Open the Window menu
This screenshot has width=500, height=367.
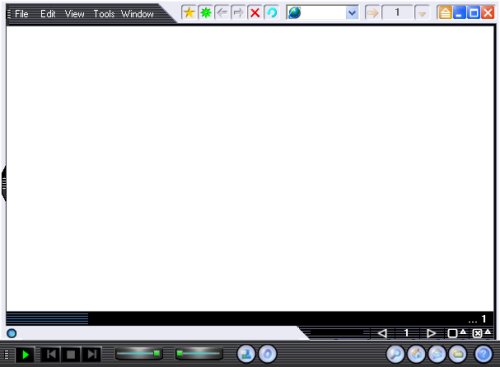tap(137, 14)
